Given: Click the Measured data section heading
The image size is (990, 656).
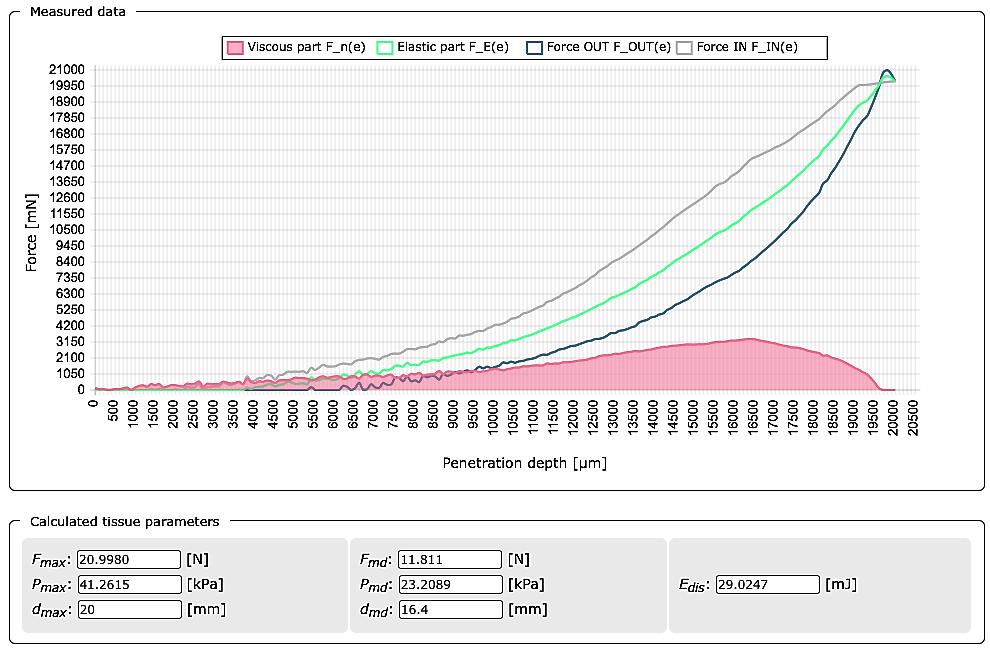Looking at the screenshot, I should click(78, 11).
